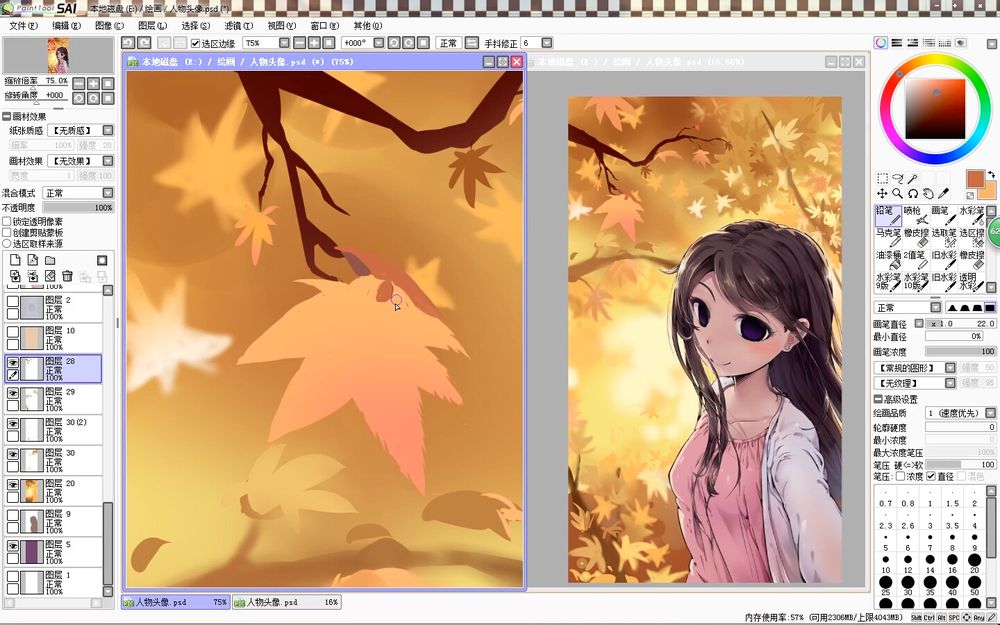Select the 喷枪 airbrush tool
This screenshot has width=1000, height=625.
tap(915, 216)
